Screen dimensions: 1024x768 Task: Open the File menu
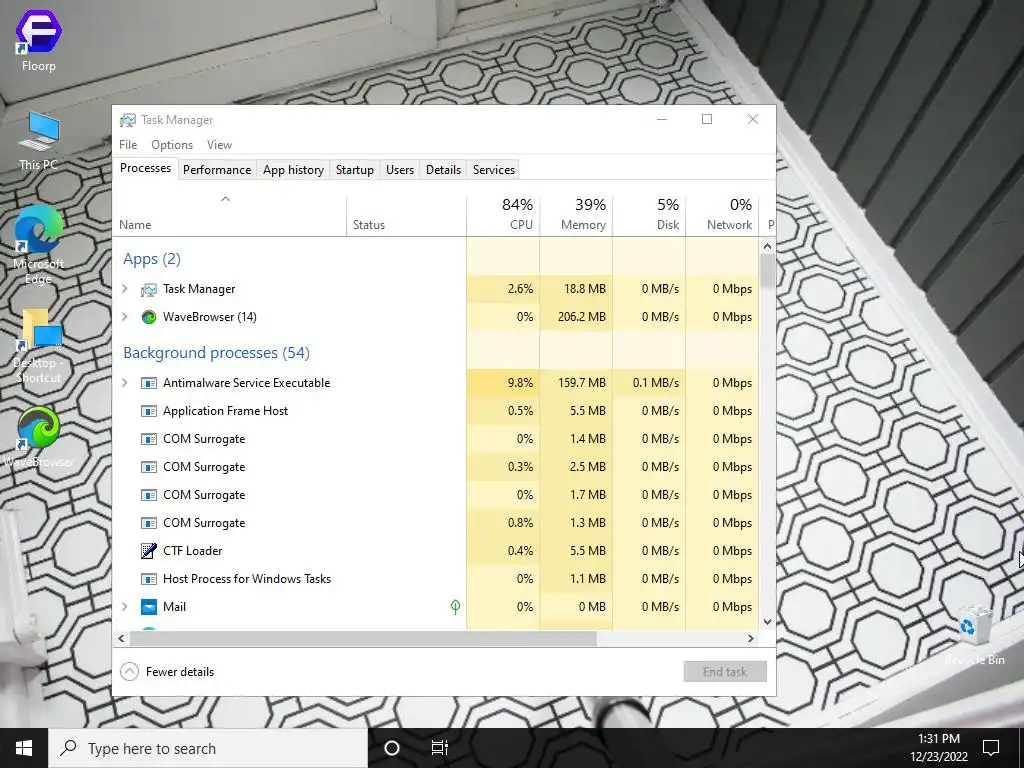tap(128, 145)
